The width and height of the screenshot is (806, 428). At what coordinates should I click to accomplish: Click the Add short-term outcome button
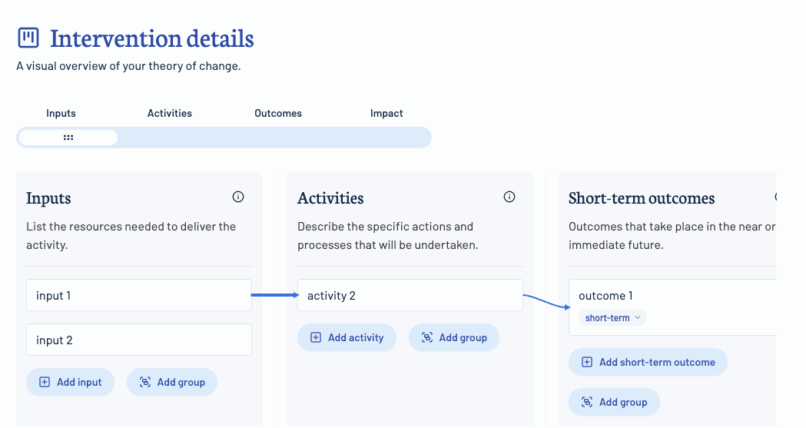[x=648, y=362]
